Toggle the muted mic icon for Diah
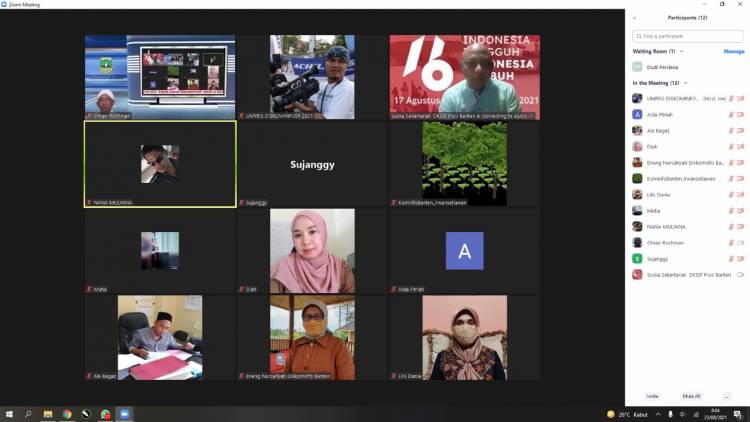The height and width of the screenshot is (422, 750). point(731,147)
